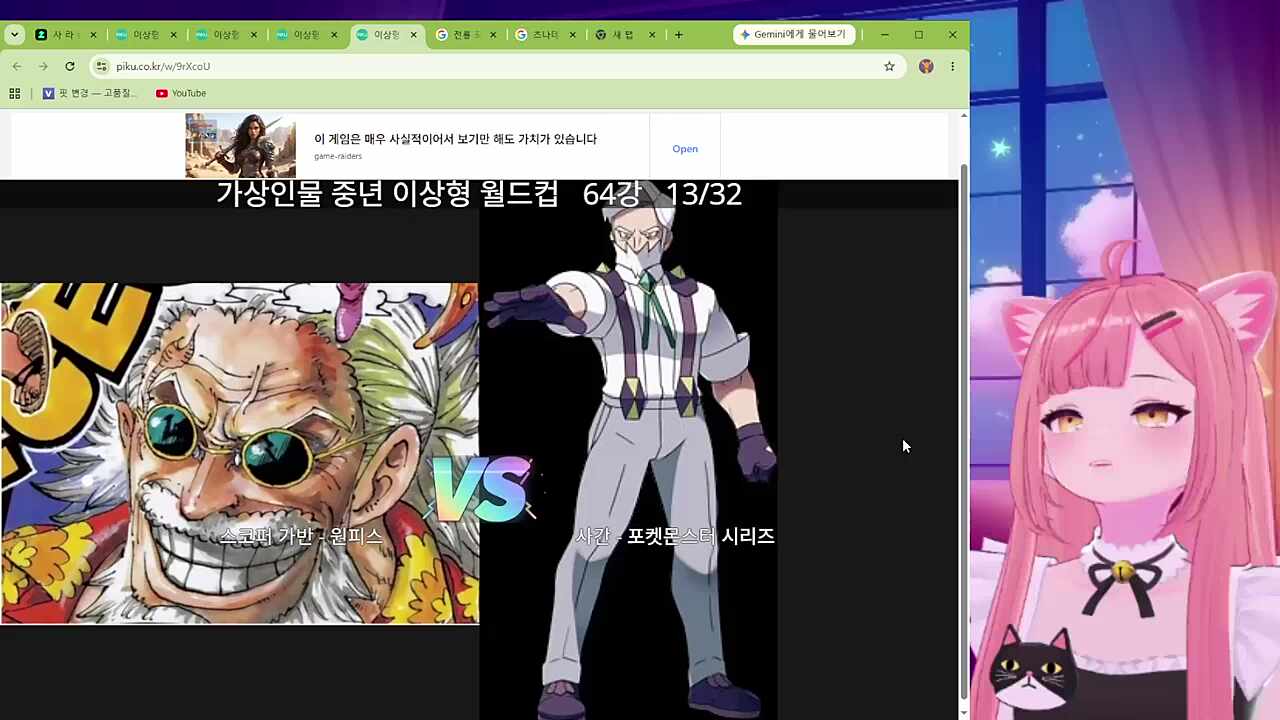
Task: Open the YouTube bookmark
Action: click(x=181, y=93)
